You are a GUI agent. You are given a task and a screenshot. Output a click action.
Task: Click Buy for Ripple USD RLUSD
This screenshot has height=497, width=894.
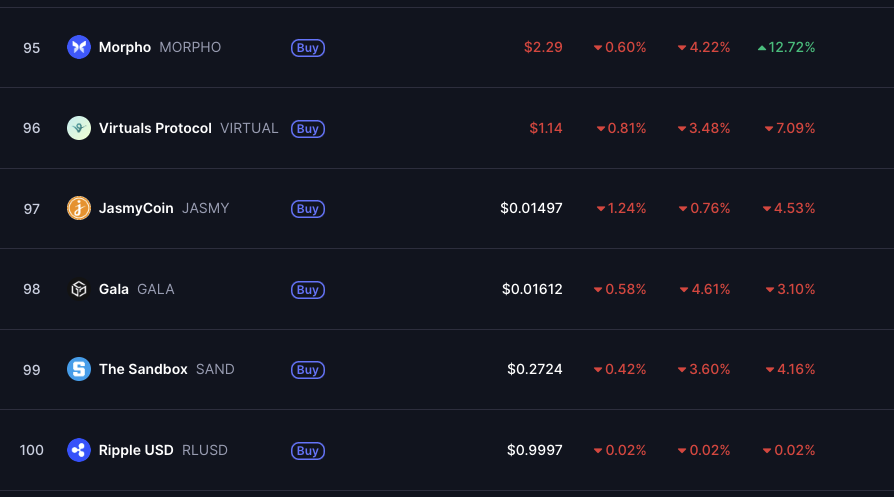tap(308, 451)
